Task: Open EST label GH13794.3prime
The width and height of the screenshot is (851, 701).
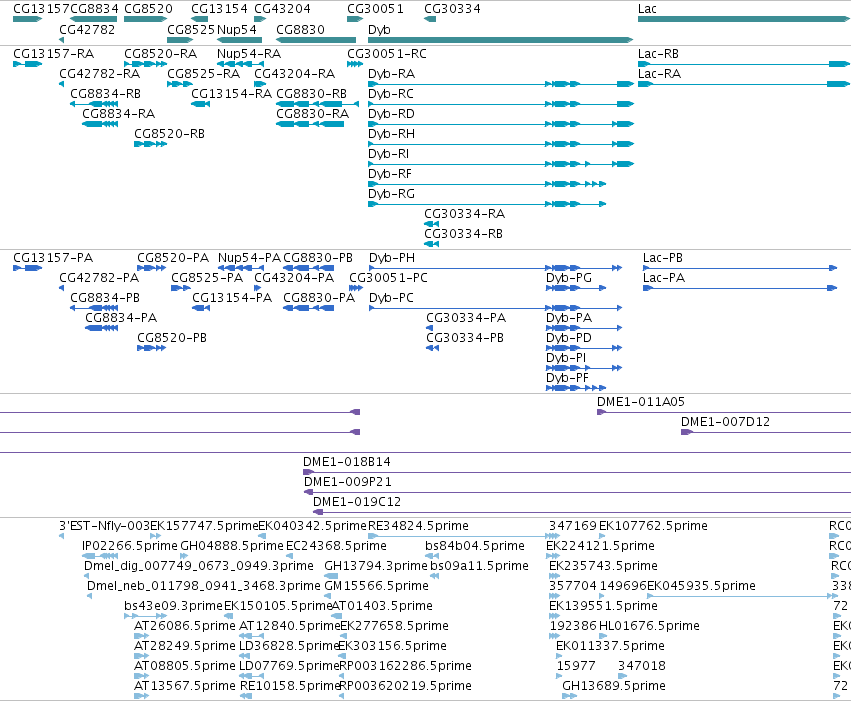Action: click(376, 566)
